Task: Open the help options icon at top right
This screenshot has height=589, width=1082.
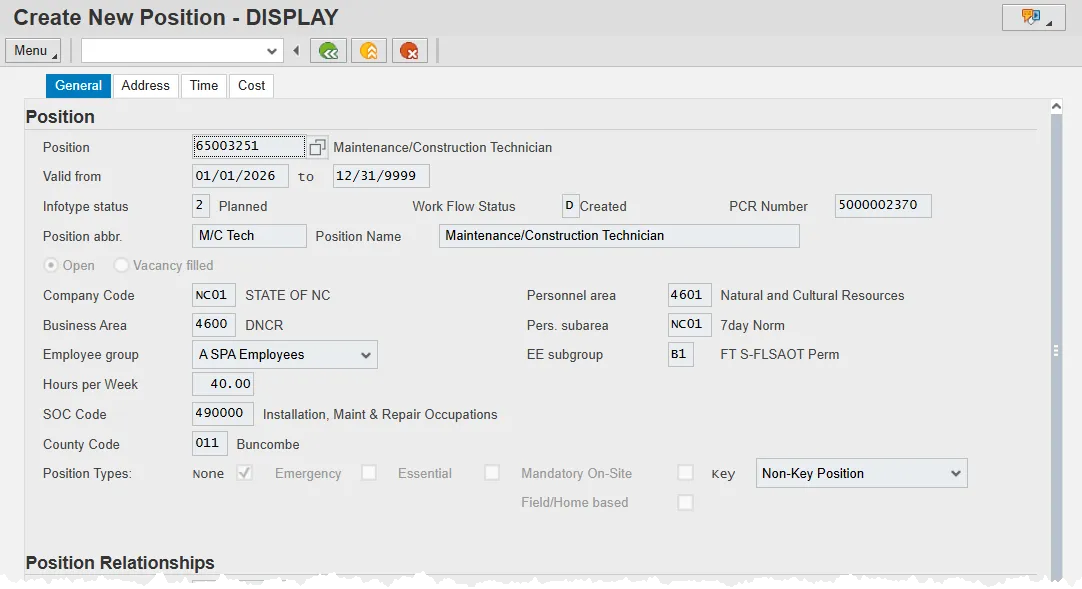Action: [x=1033, y=17]
